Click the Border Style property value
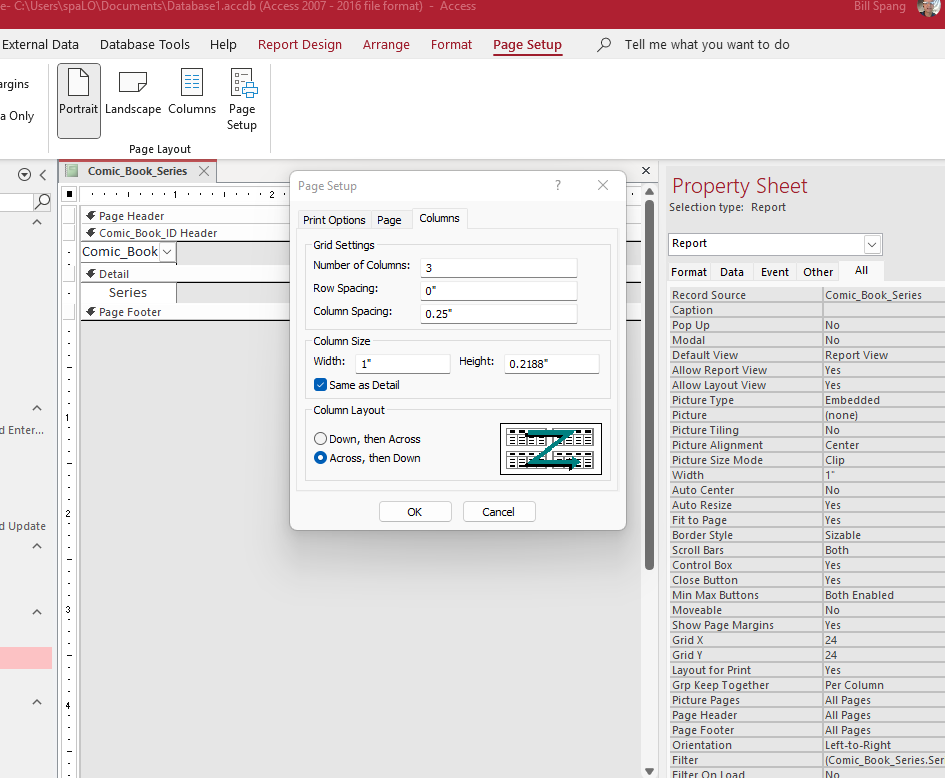The width and height of the screenshot is (945, 778). point(884,535)
